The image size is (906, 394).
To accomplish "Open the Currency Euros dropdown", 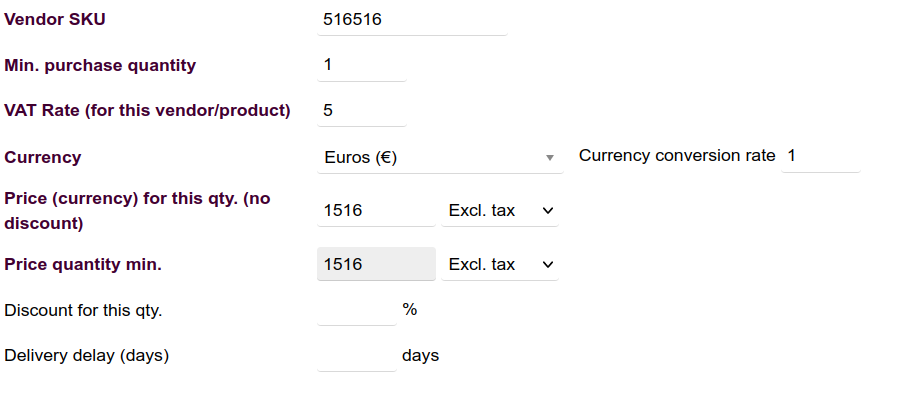I will click(440, 157).
